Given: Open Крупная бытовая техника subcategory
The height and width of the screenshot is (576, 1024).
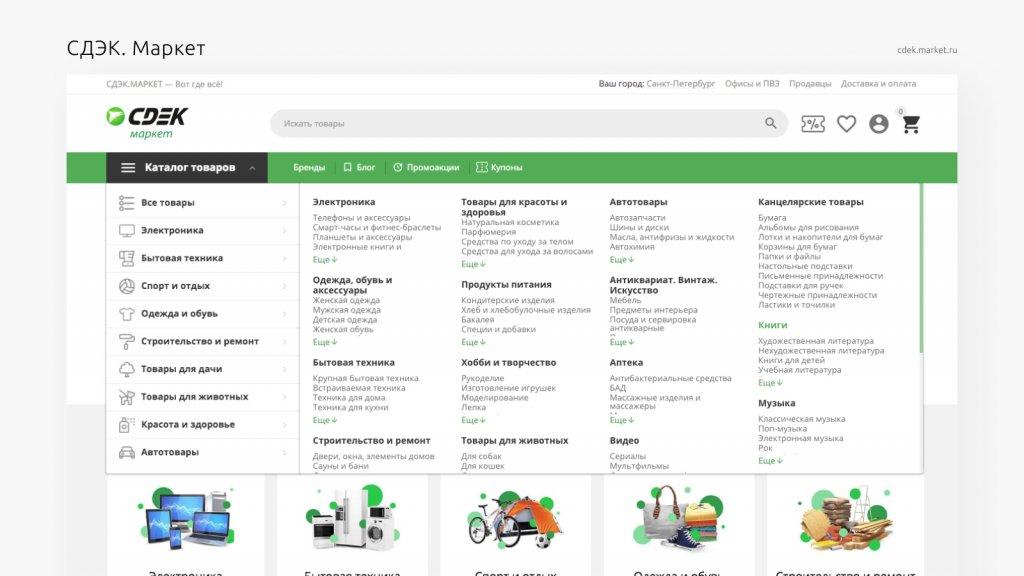Looking at the screenshot, I should tap(366, 378).
